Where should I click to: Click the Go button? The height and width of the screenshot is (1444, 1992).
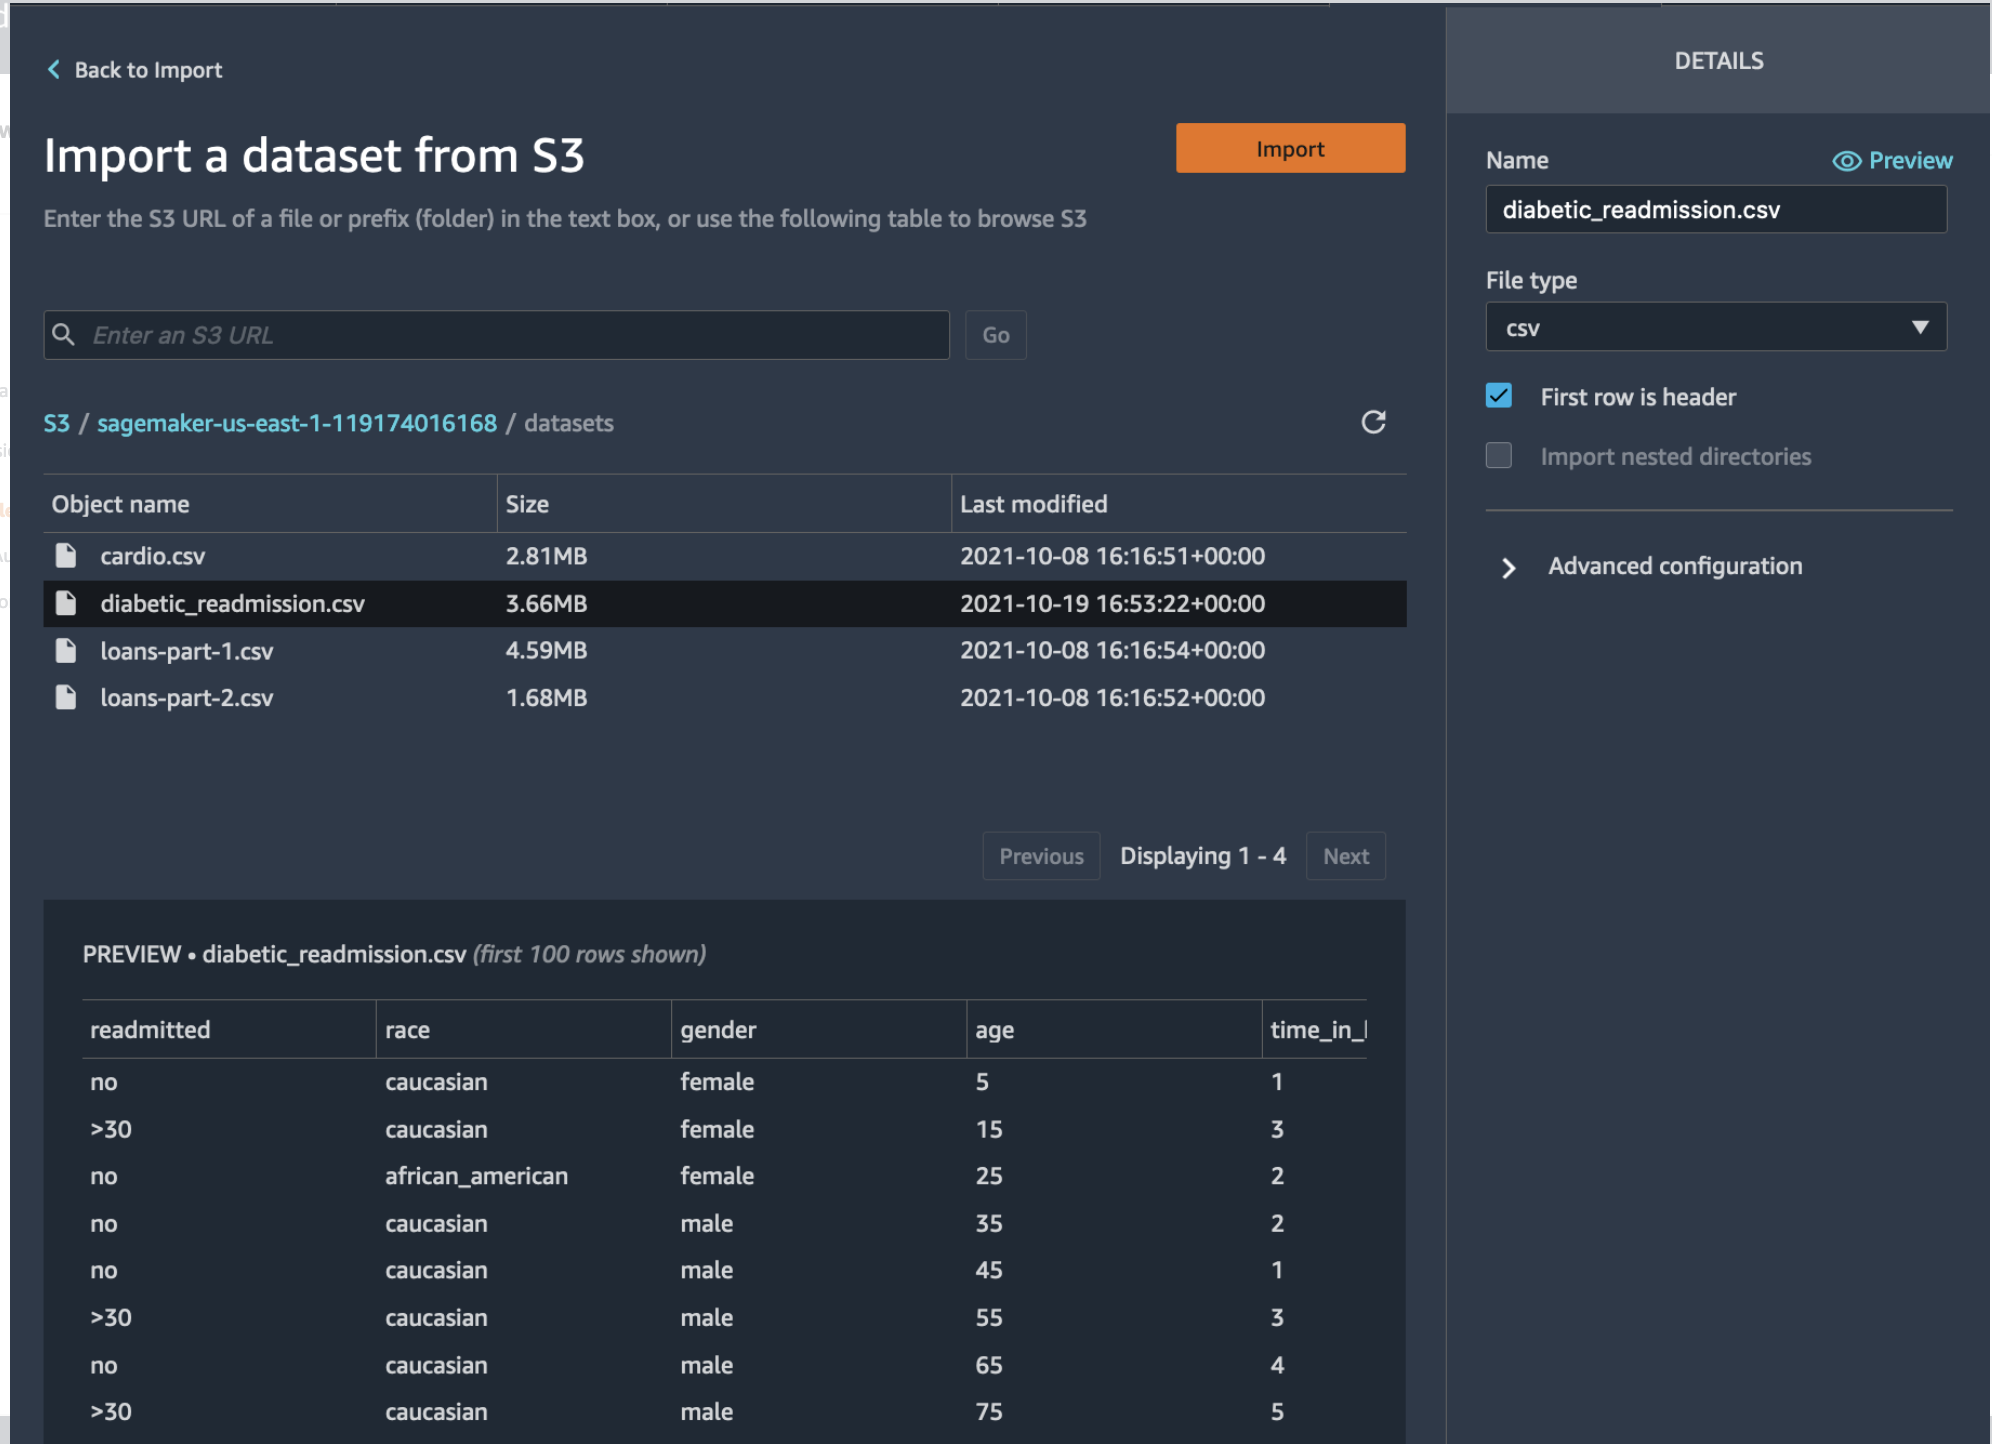click(995, 335)
